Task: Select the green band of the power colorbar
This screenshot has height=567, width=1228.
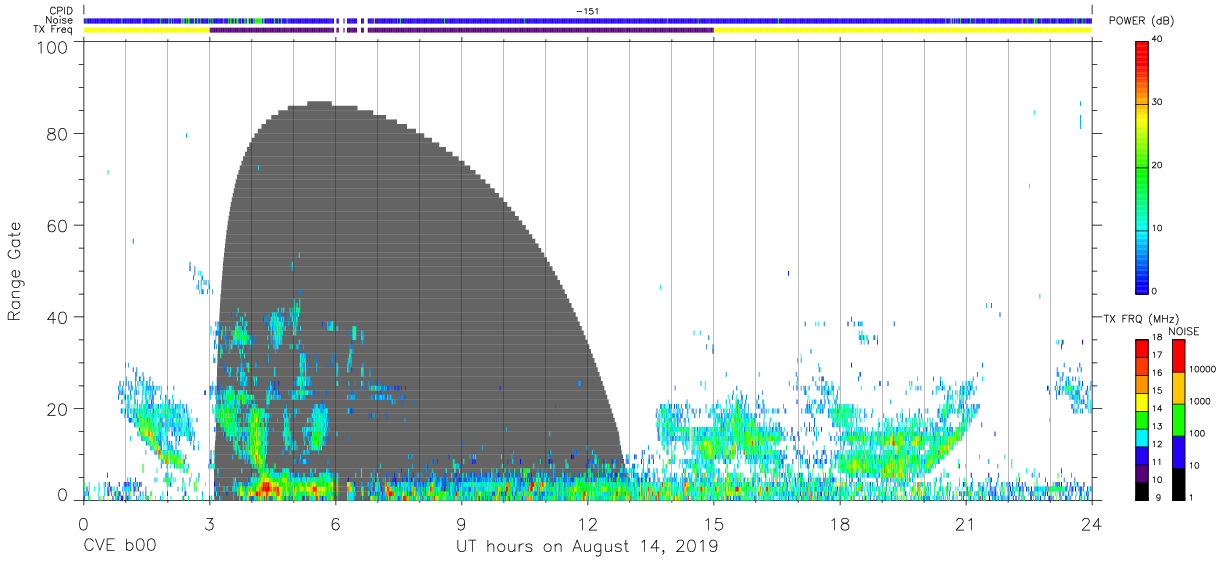Action: pos(1141,168)
